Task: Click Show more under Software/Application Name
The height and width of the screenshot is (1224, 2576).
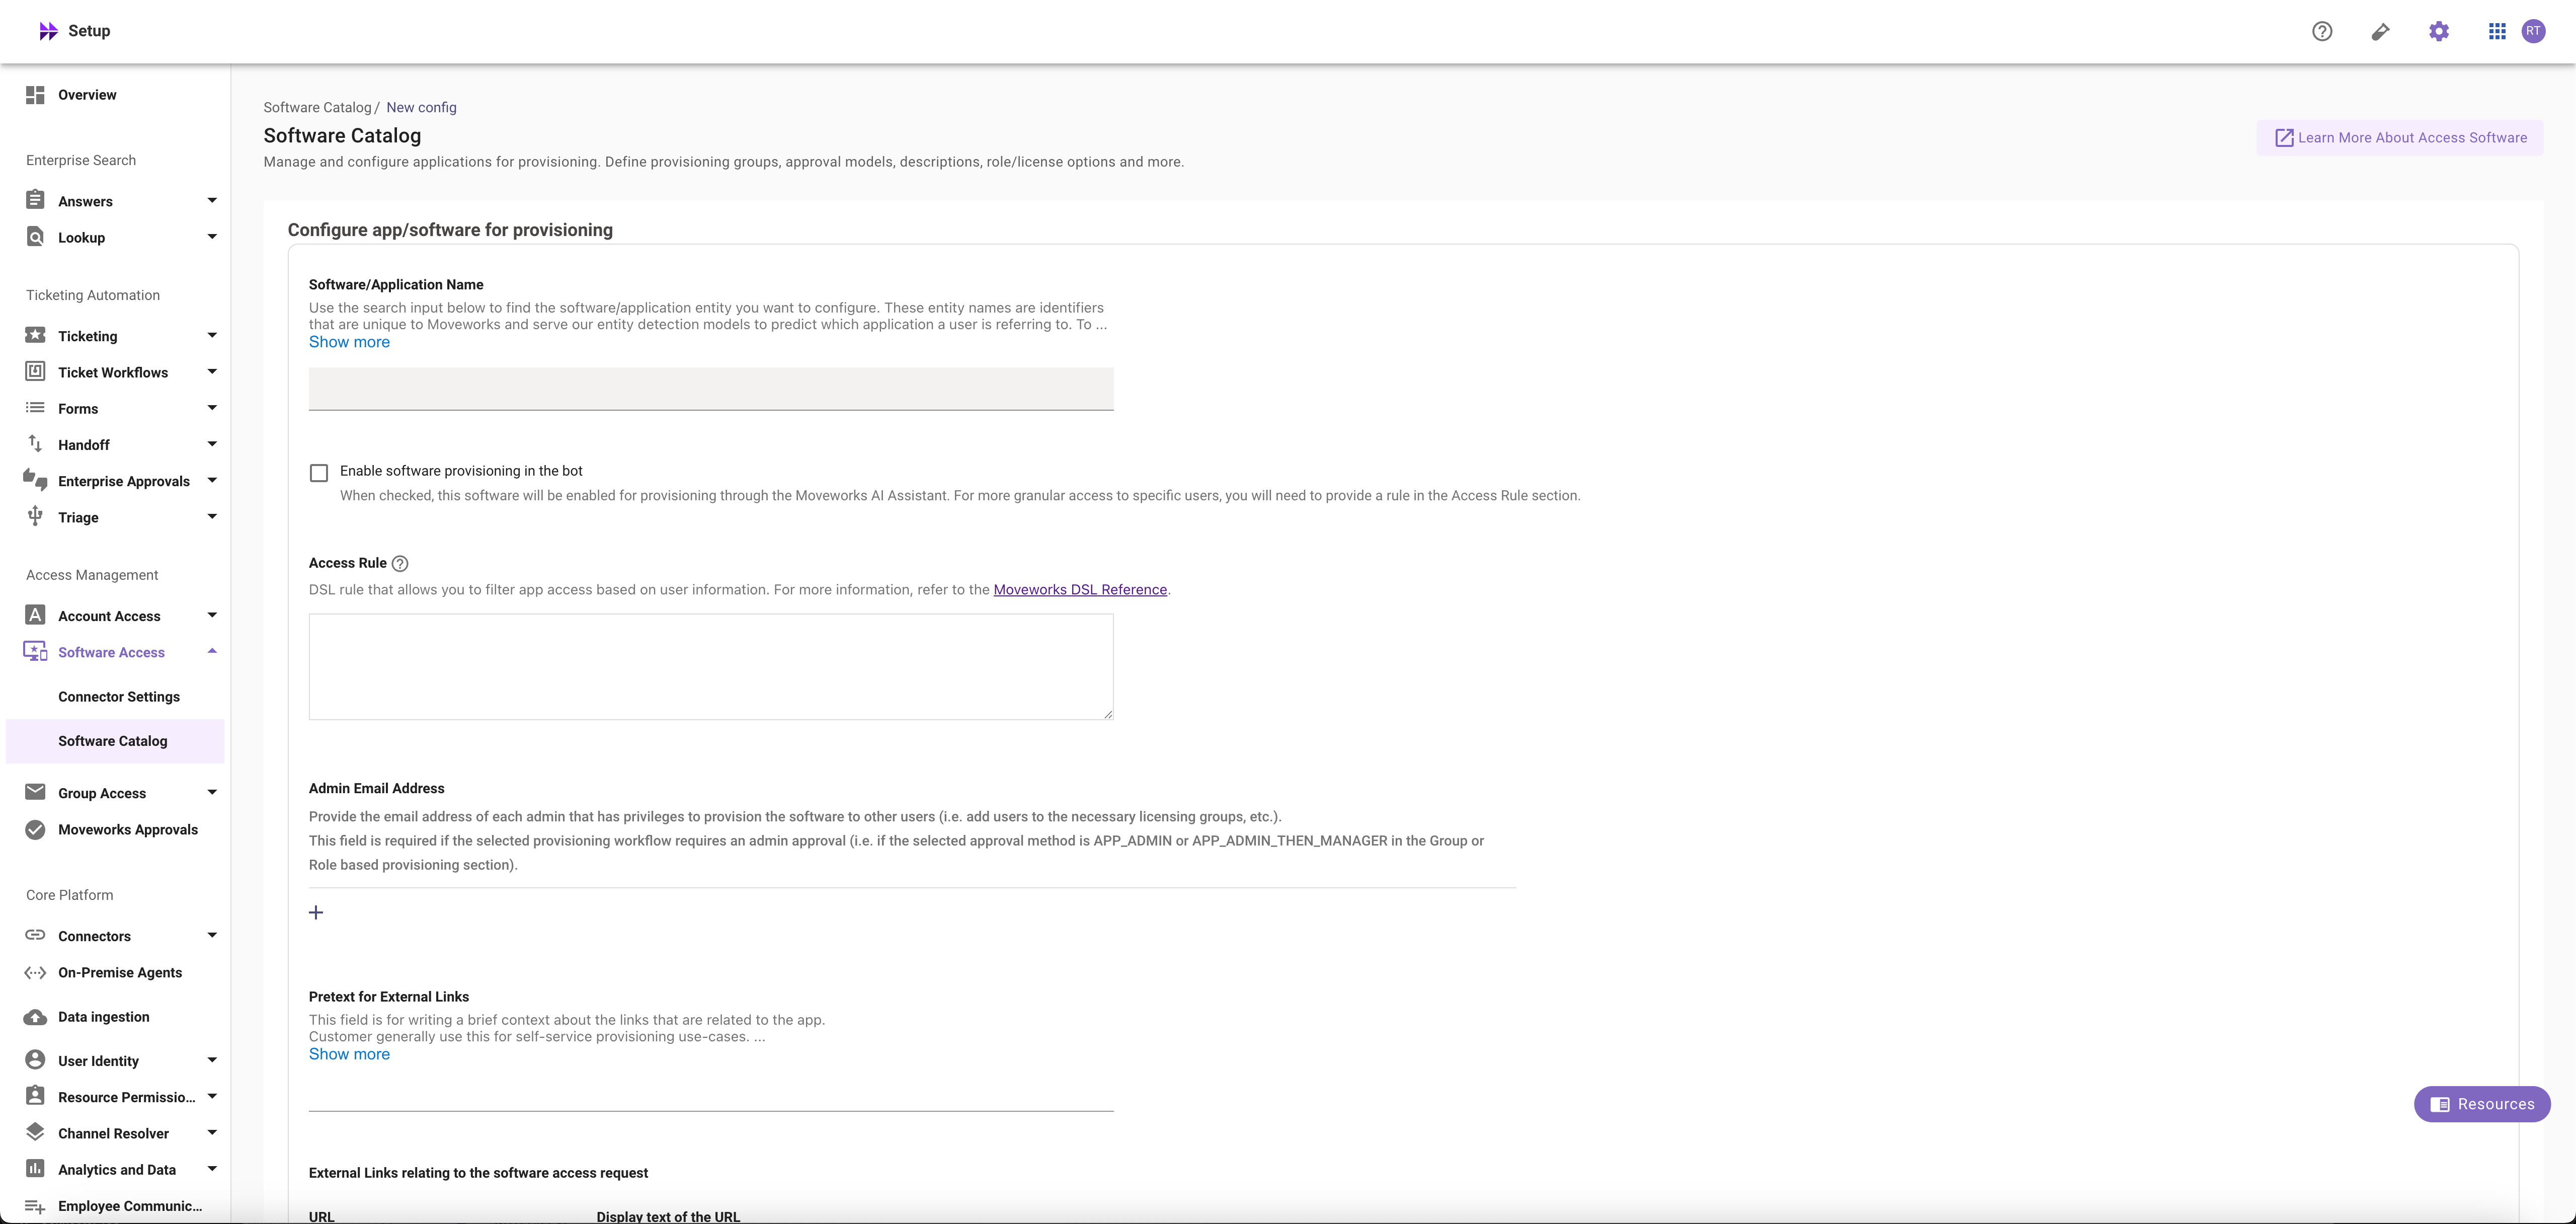Action: 349,342
